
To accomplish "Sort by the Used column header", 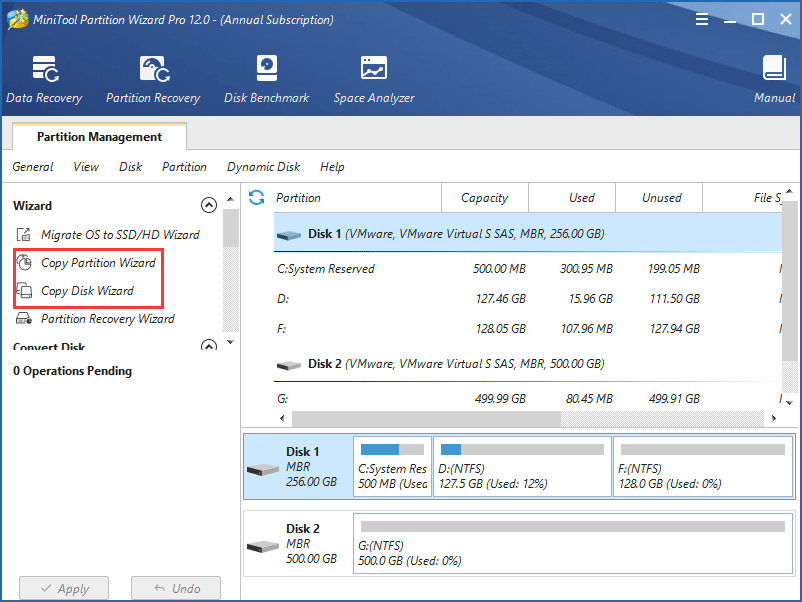I will [x=572, y=197].
